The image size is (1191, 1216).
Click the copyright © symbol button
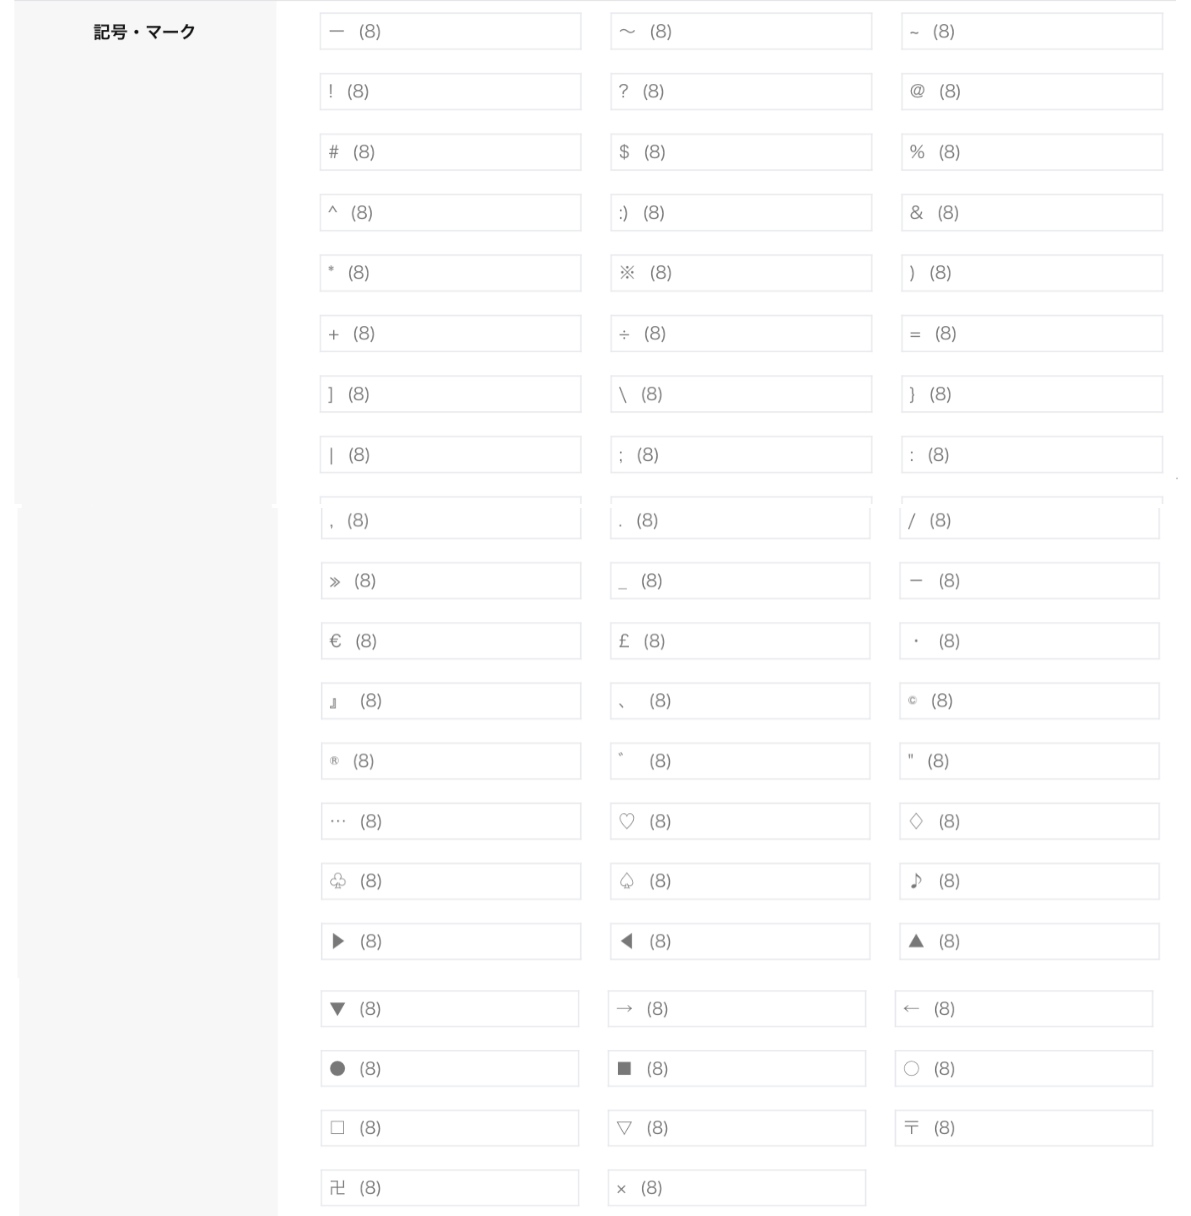[x=1029, y=701]
